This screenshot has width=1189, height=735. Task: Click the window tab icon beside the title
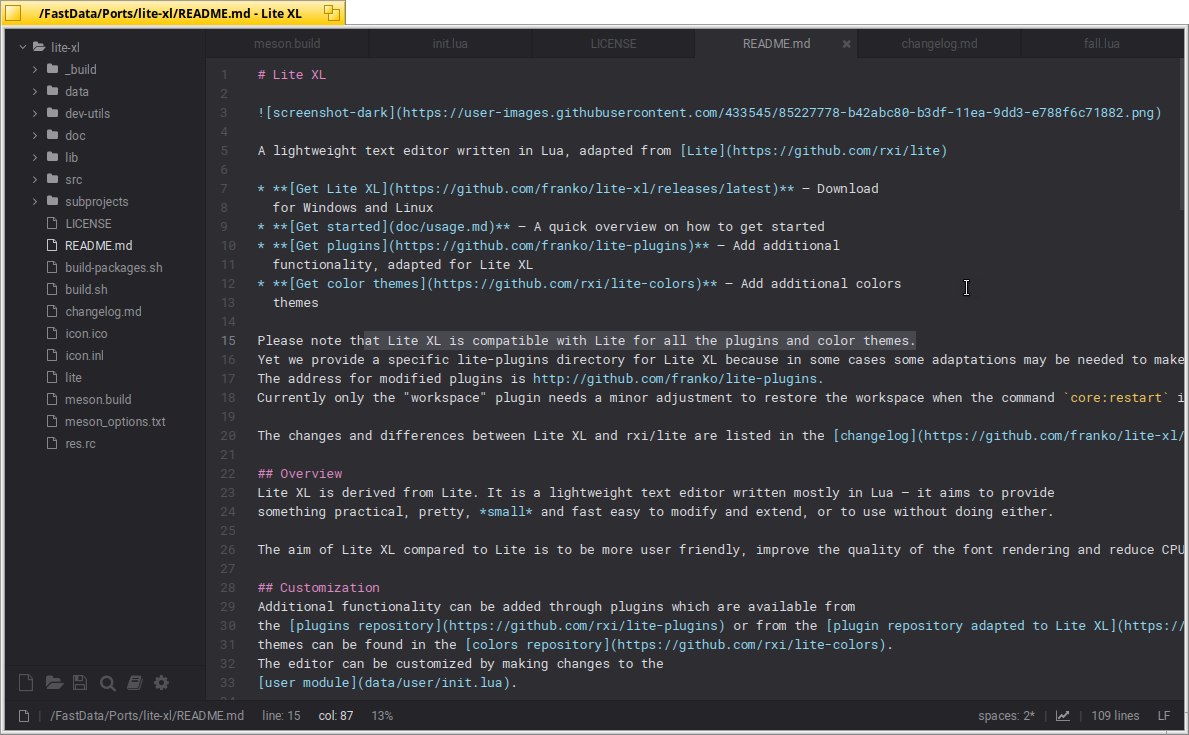pyautogui.click(x=331, y=12)
